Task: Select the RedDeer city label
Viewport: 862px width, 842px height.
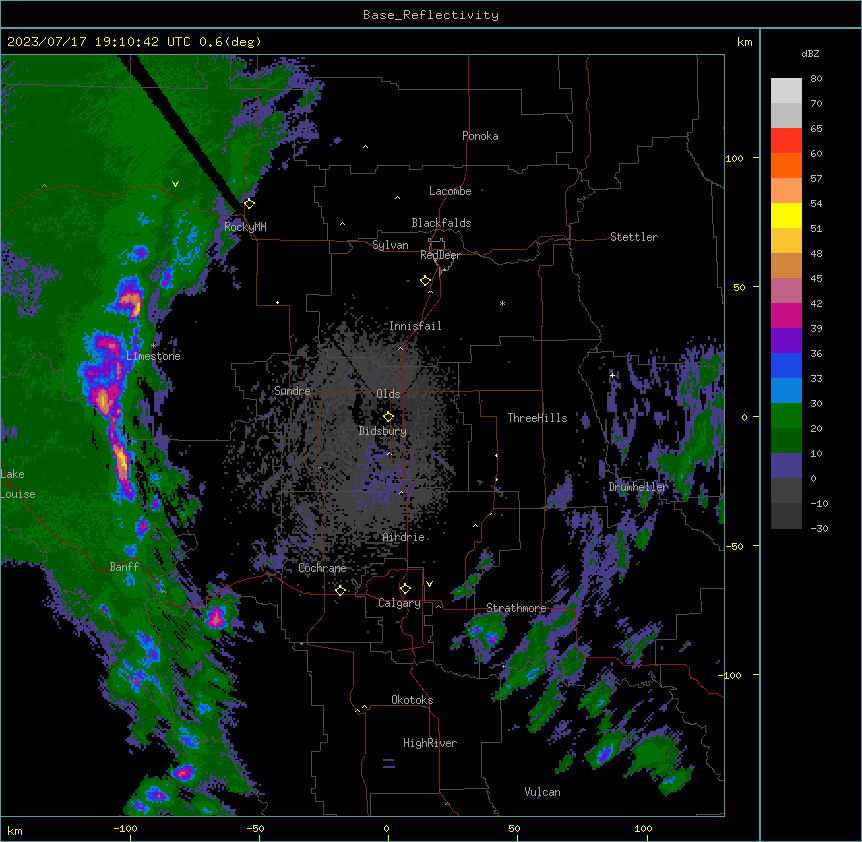Action: pos(440,255)
